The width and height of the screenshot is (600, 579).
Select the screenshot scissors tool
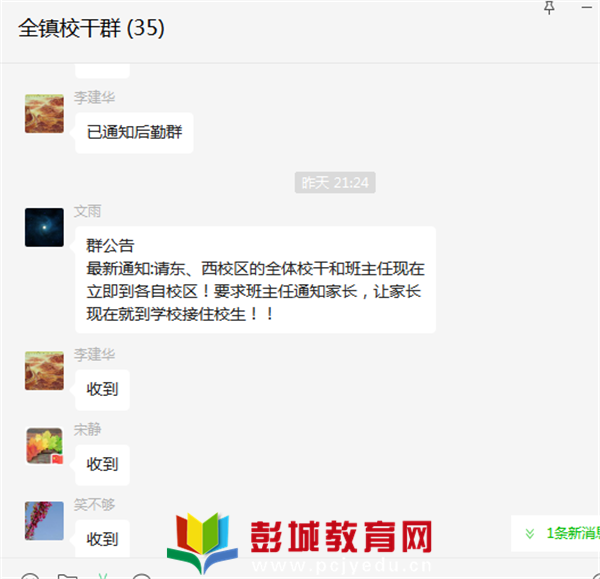[x=103, y=576]
